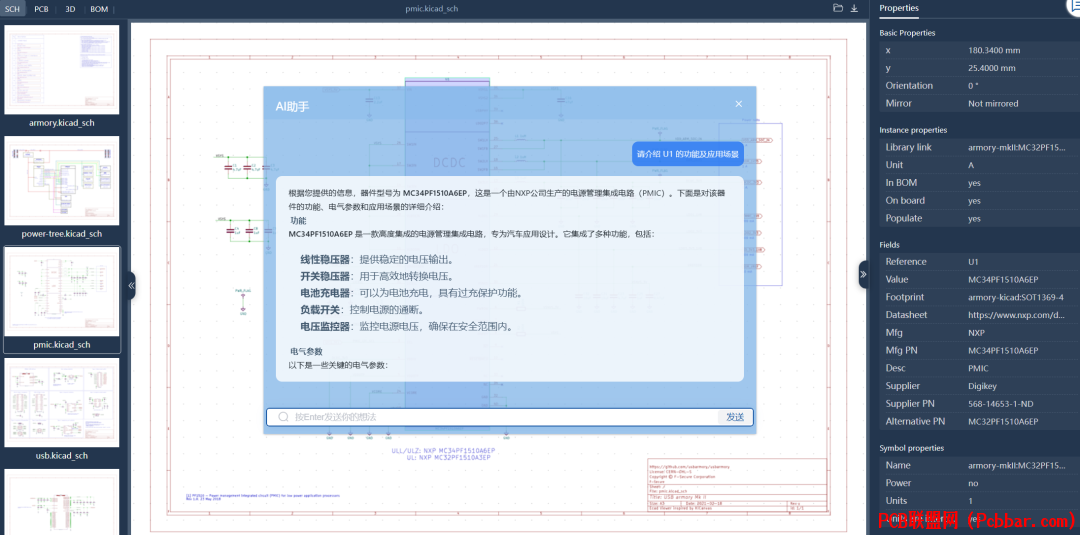Switch to the 3D tab
Viewport: 1080px width, 535px height.
click(70, 9)
